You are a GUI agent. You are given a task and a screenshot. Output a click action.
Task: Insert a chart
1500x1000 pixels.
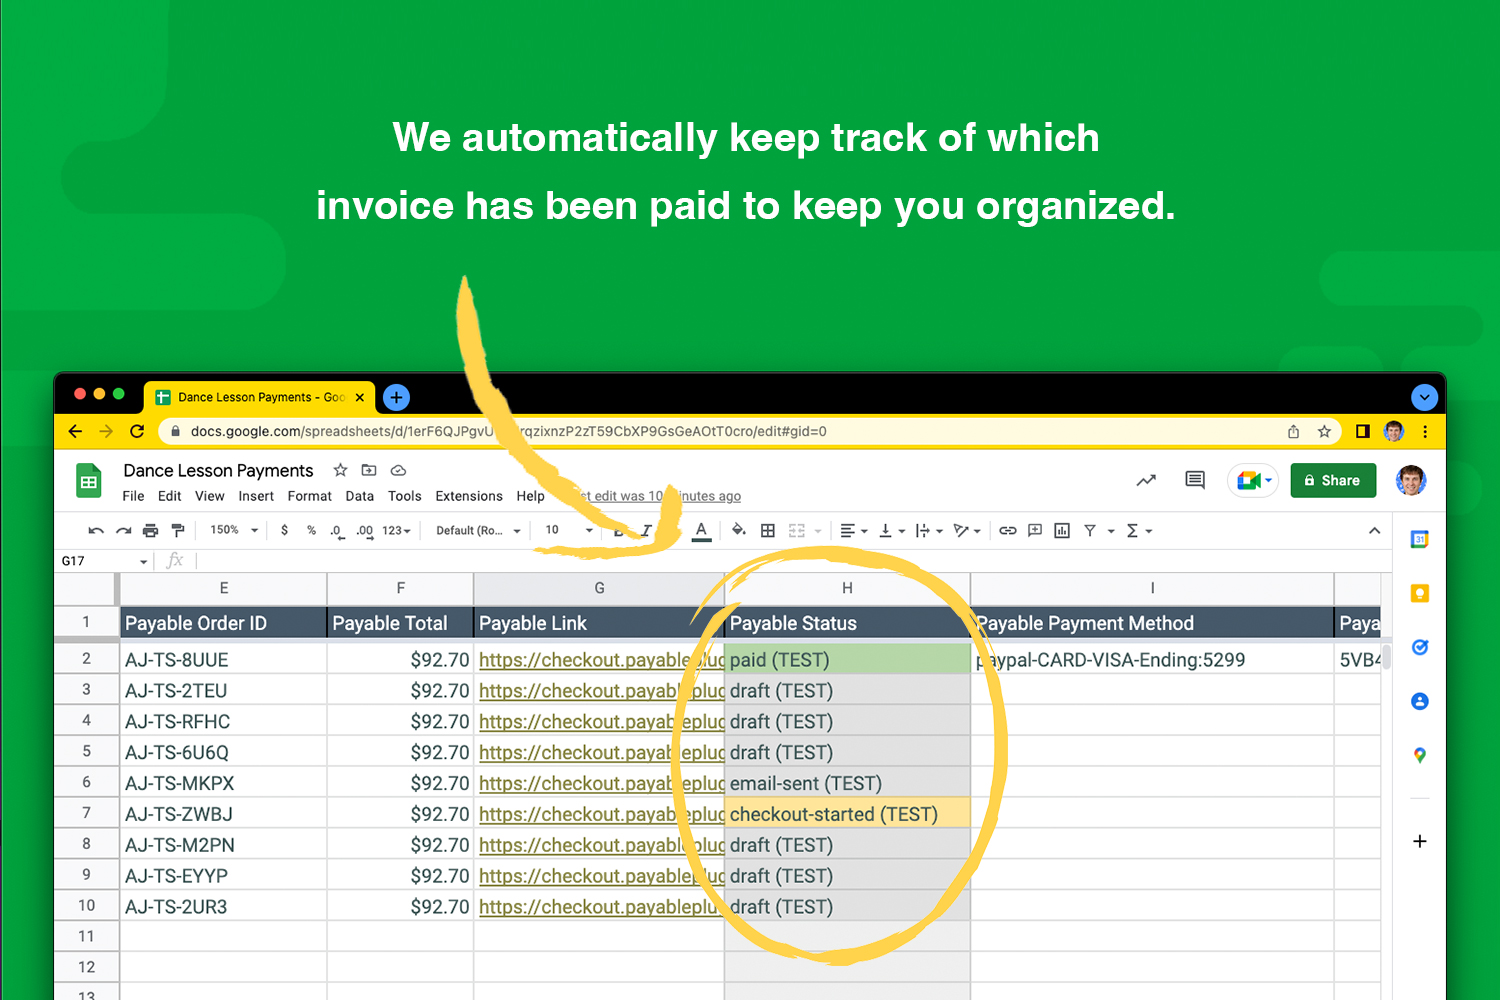tap(1062, 530)
